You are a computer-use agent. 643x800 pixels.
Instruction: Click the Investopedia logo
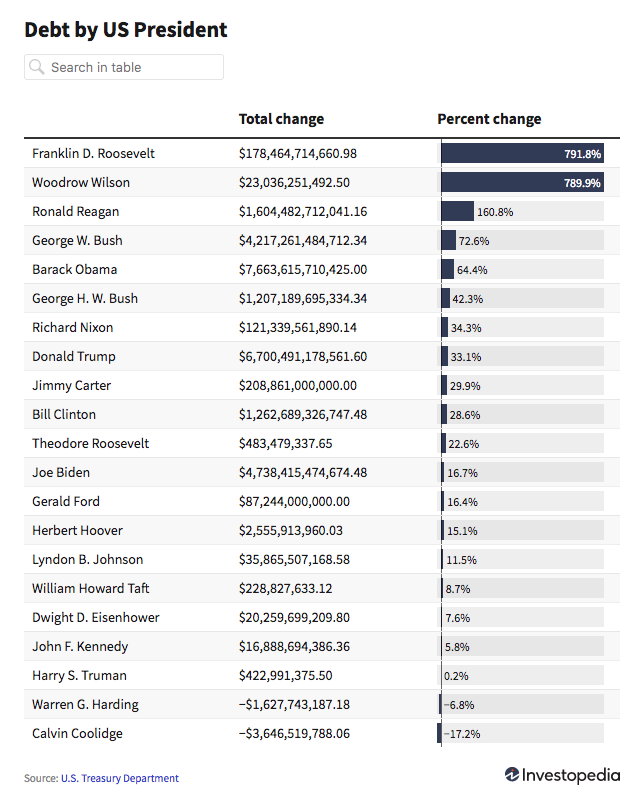(x=562, y=775)
